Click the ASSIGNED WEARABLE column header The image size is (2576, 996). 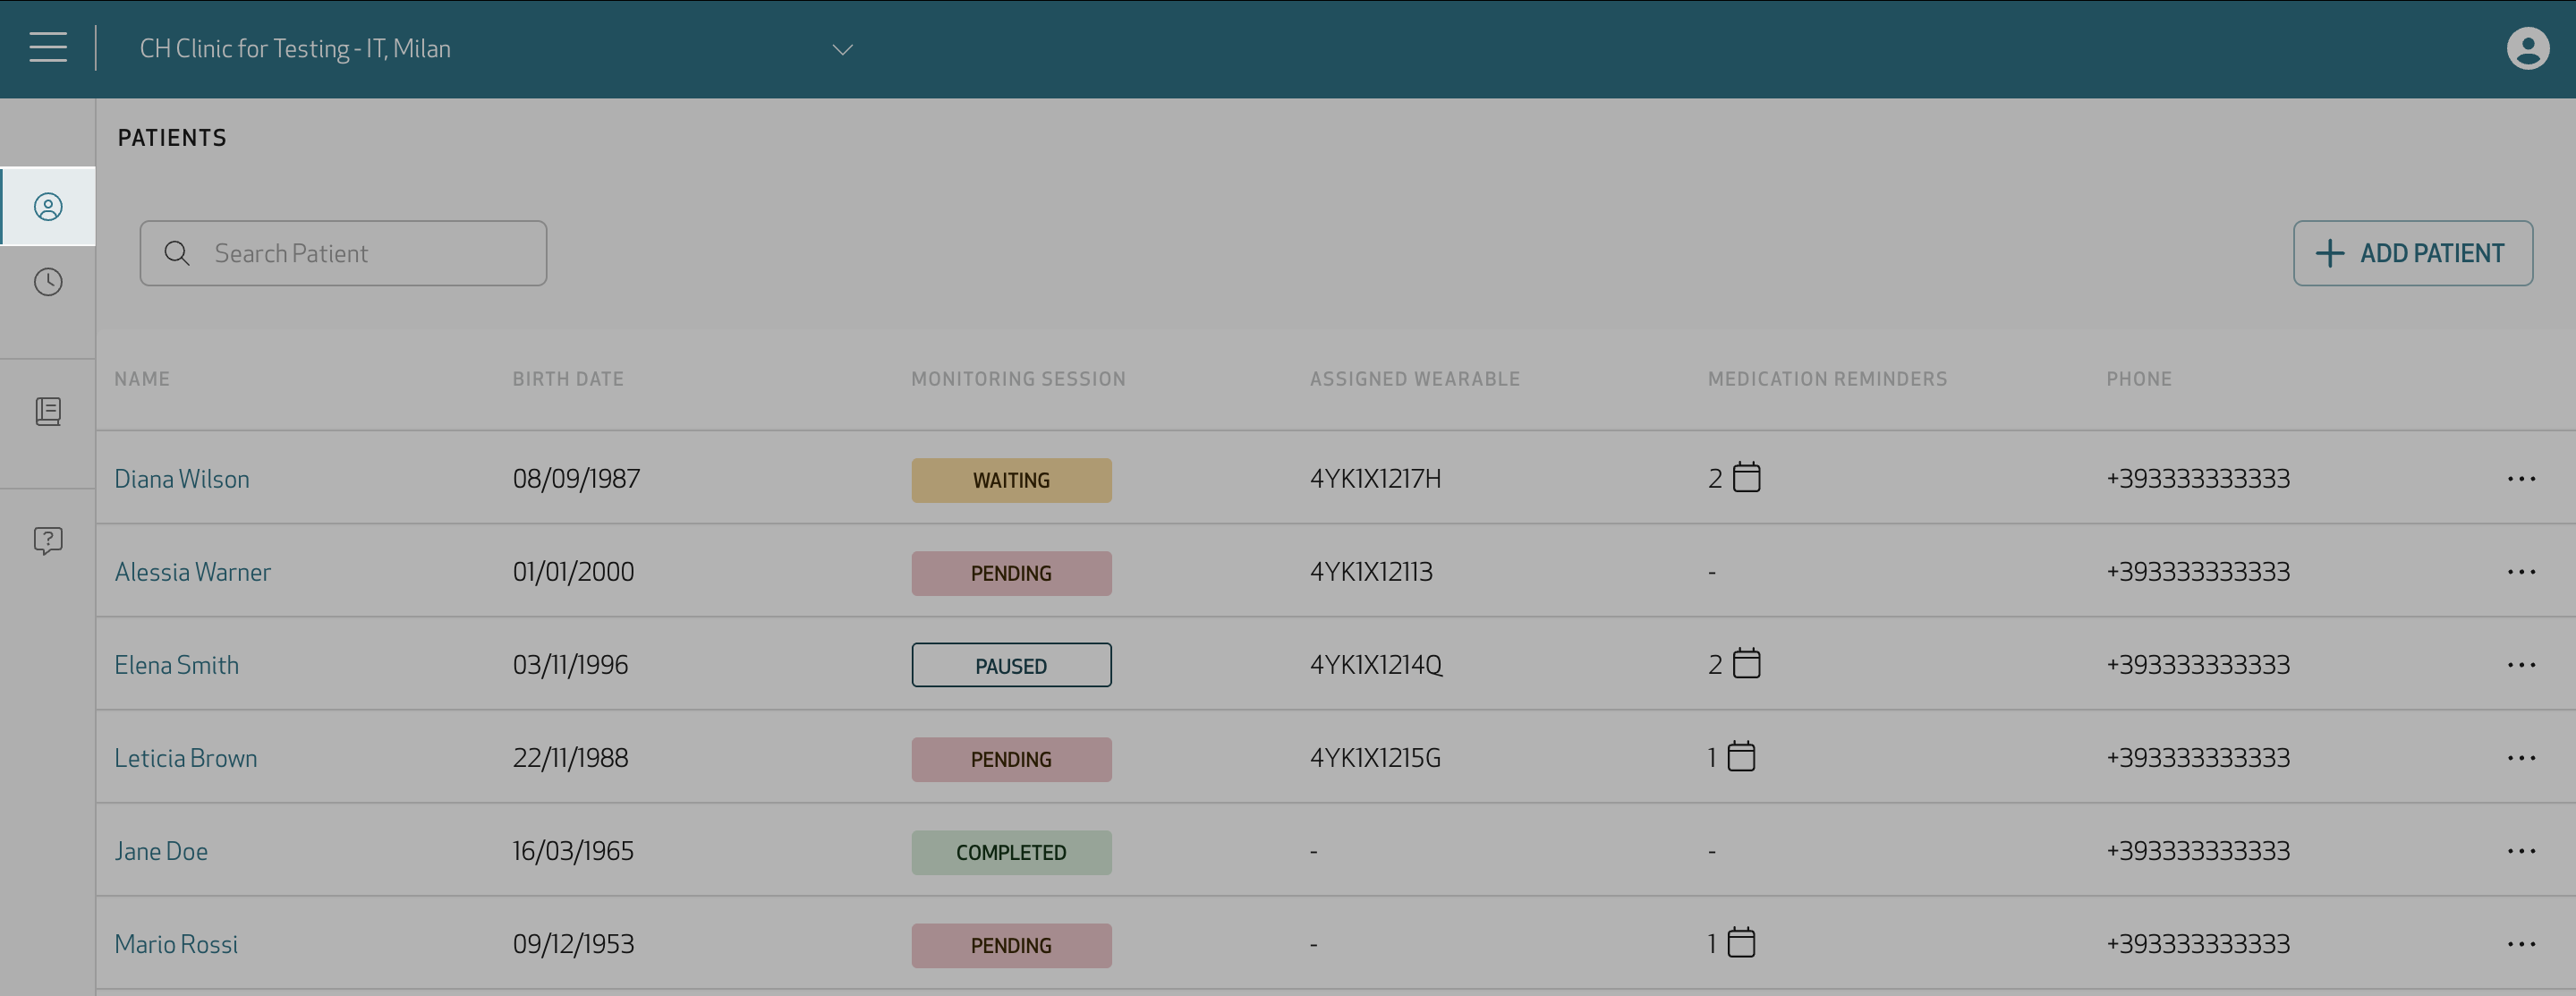coord(1415,379)
